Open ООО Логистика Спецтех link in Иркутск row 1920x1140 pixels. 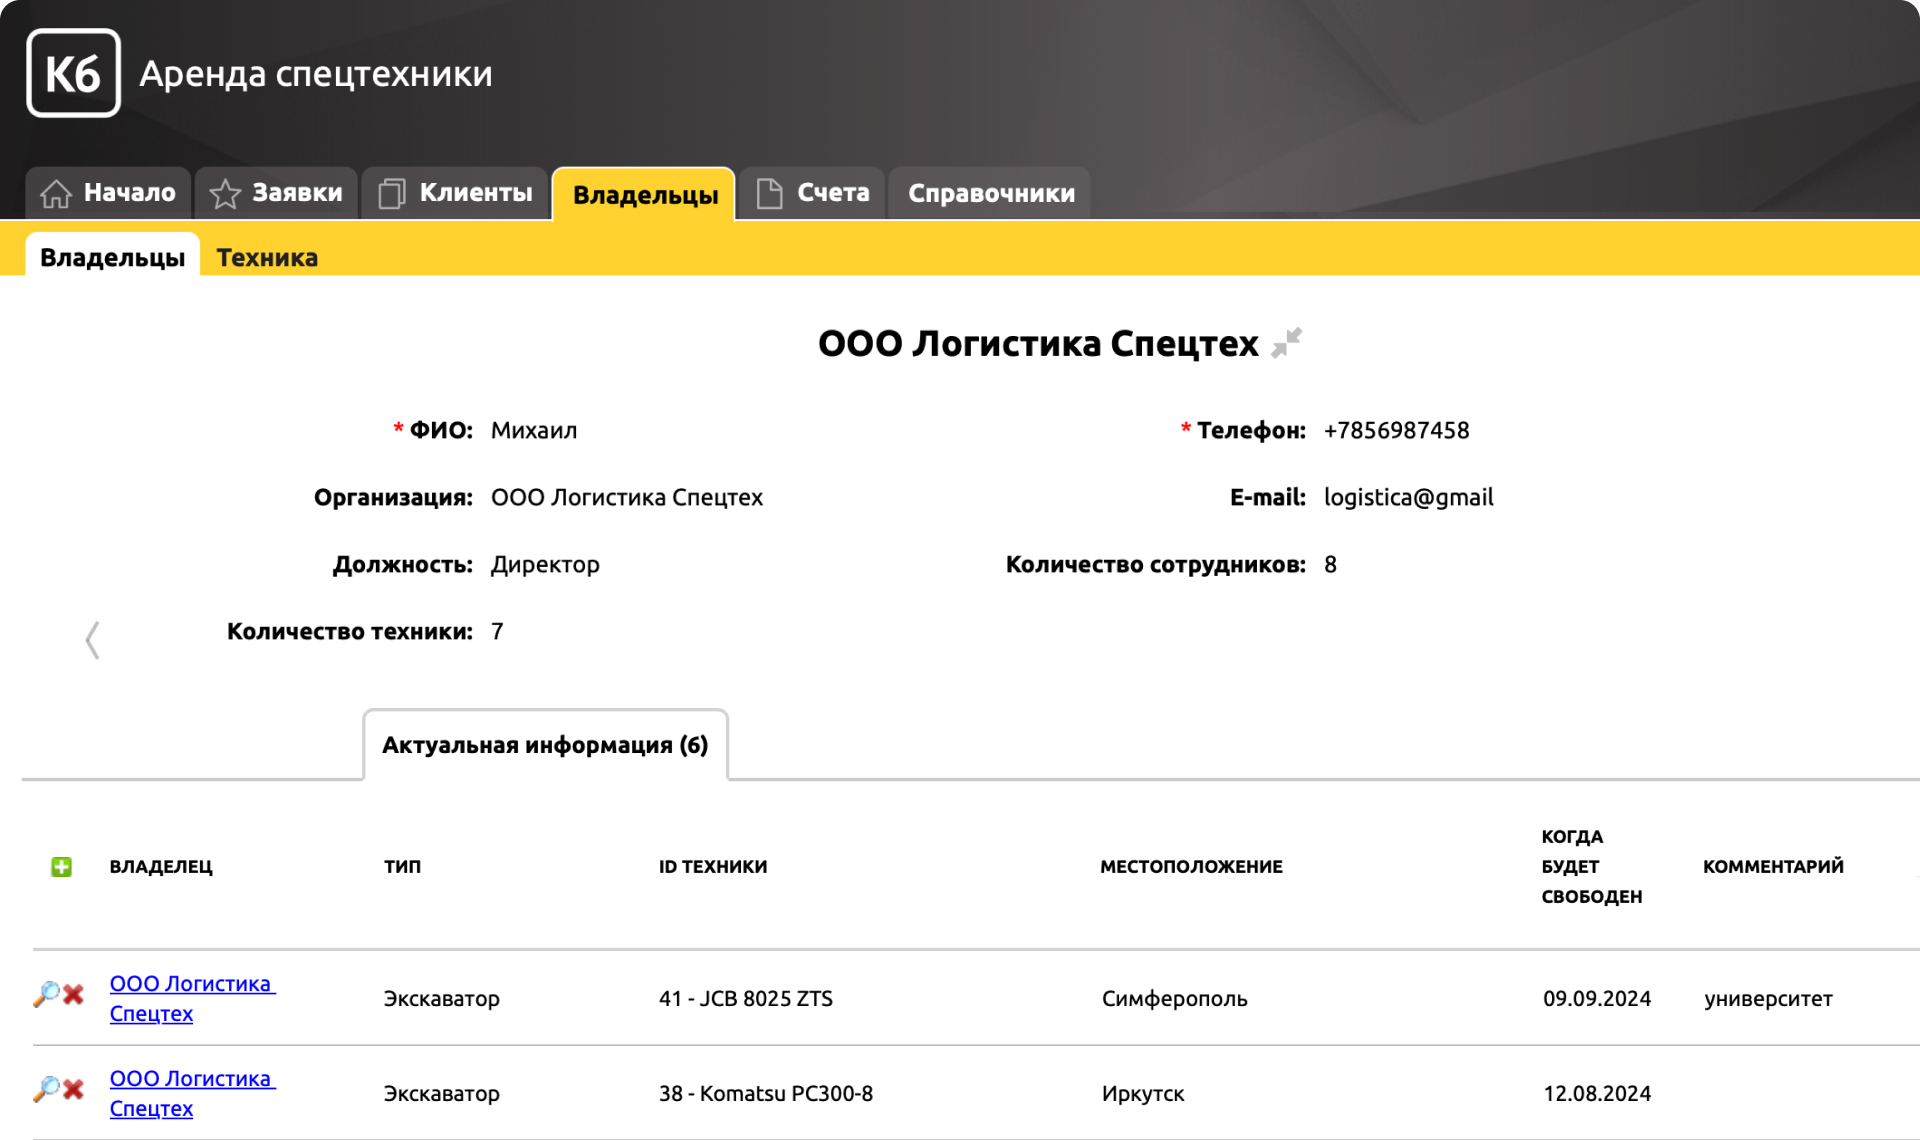pyautogui.click(x=190, y=1093)
